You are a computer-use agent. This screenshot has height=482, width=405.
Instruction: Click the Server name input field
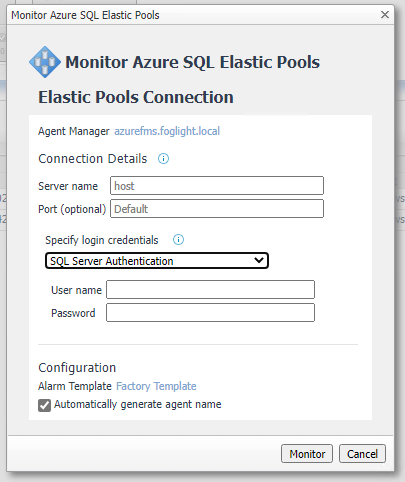tap(217, 186)
